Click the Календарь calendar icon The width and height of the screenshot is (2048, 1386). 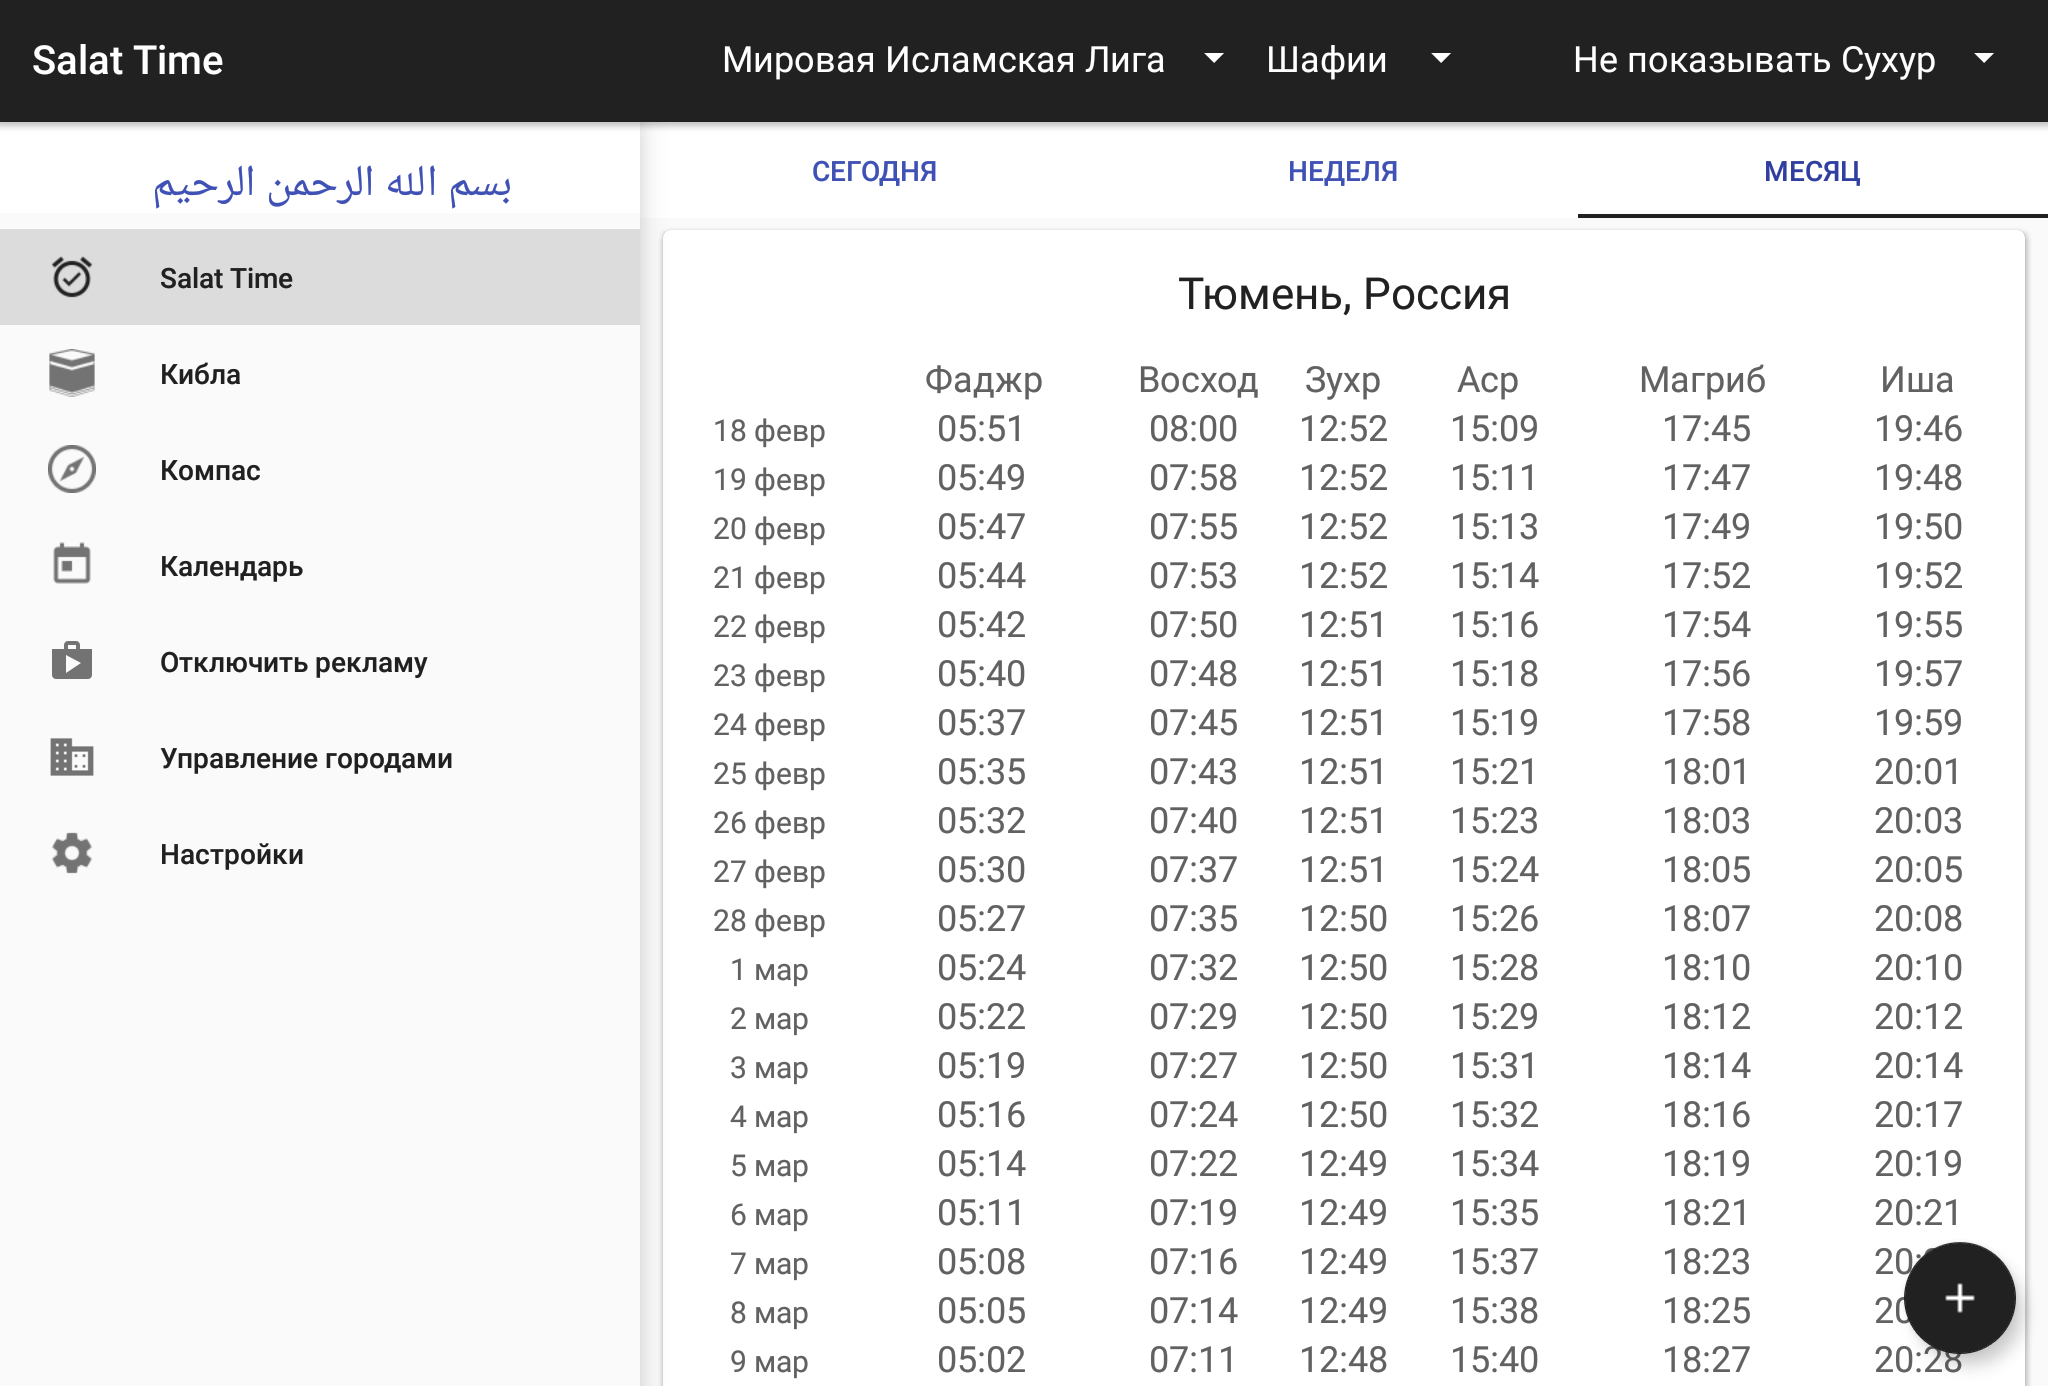72,565
